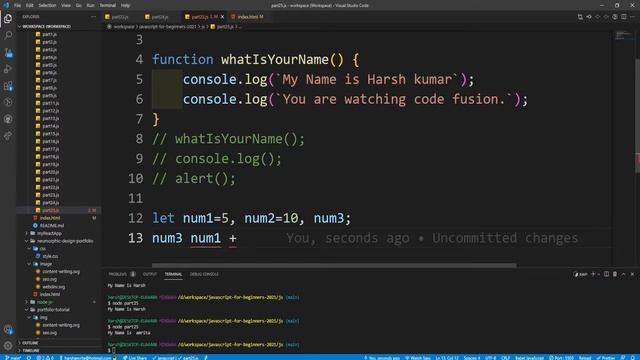This screenshot has height=360, width=640.
Task: Change language mode Babel JavaScript
Action: point(529,358)
